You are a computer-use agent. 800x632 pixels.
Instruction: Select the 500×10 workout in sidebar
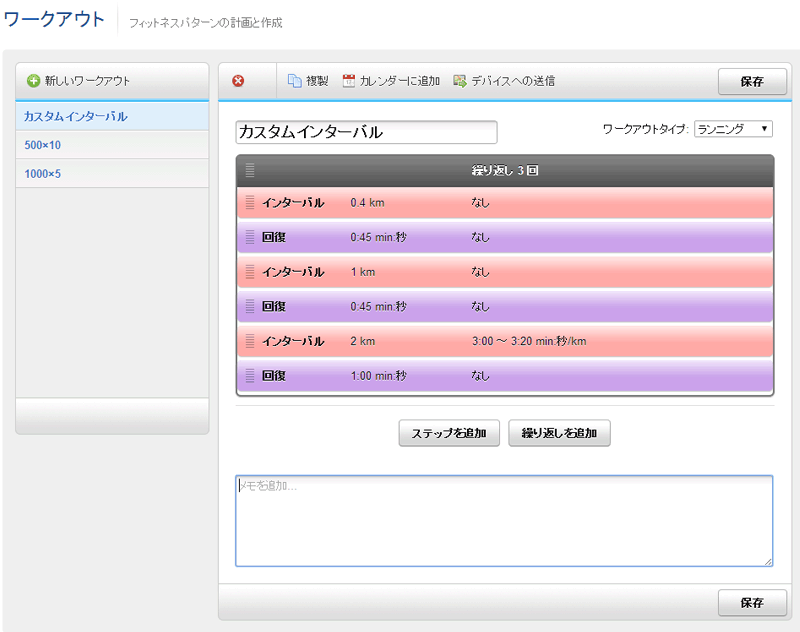[x=43, y=145]
